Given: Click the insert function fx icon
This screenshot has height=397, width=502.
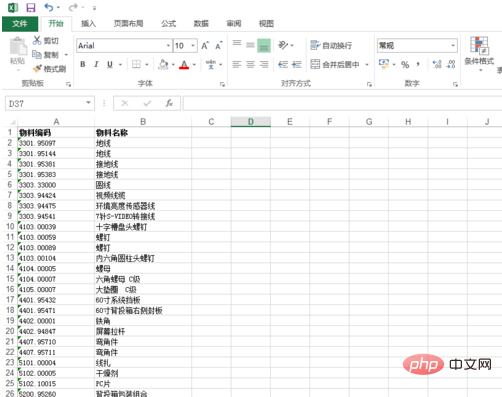Looking at the screenshot, I should click(x=169, y=103).
